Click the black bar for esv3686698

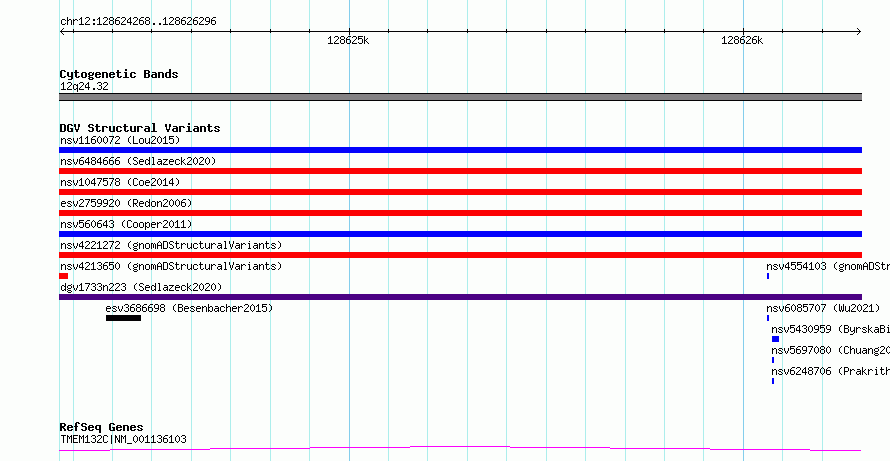123,318
